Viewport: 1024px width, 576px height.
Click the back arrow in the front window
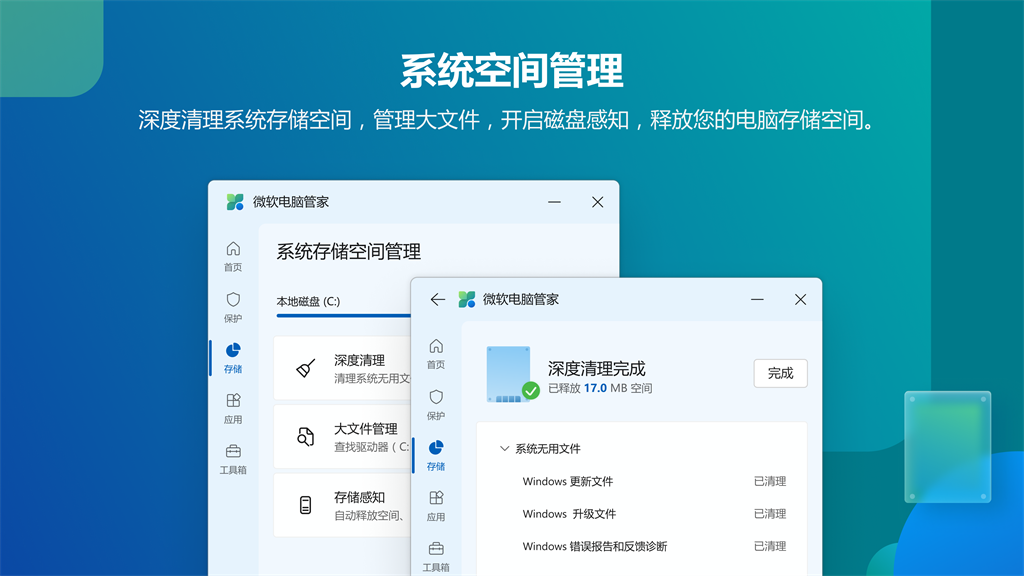438,299
